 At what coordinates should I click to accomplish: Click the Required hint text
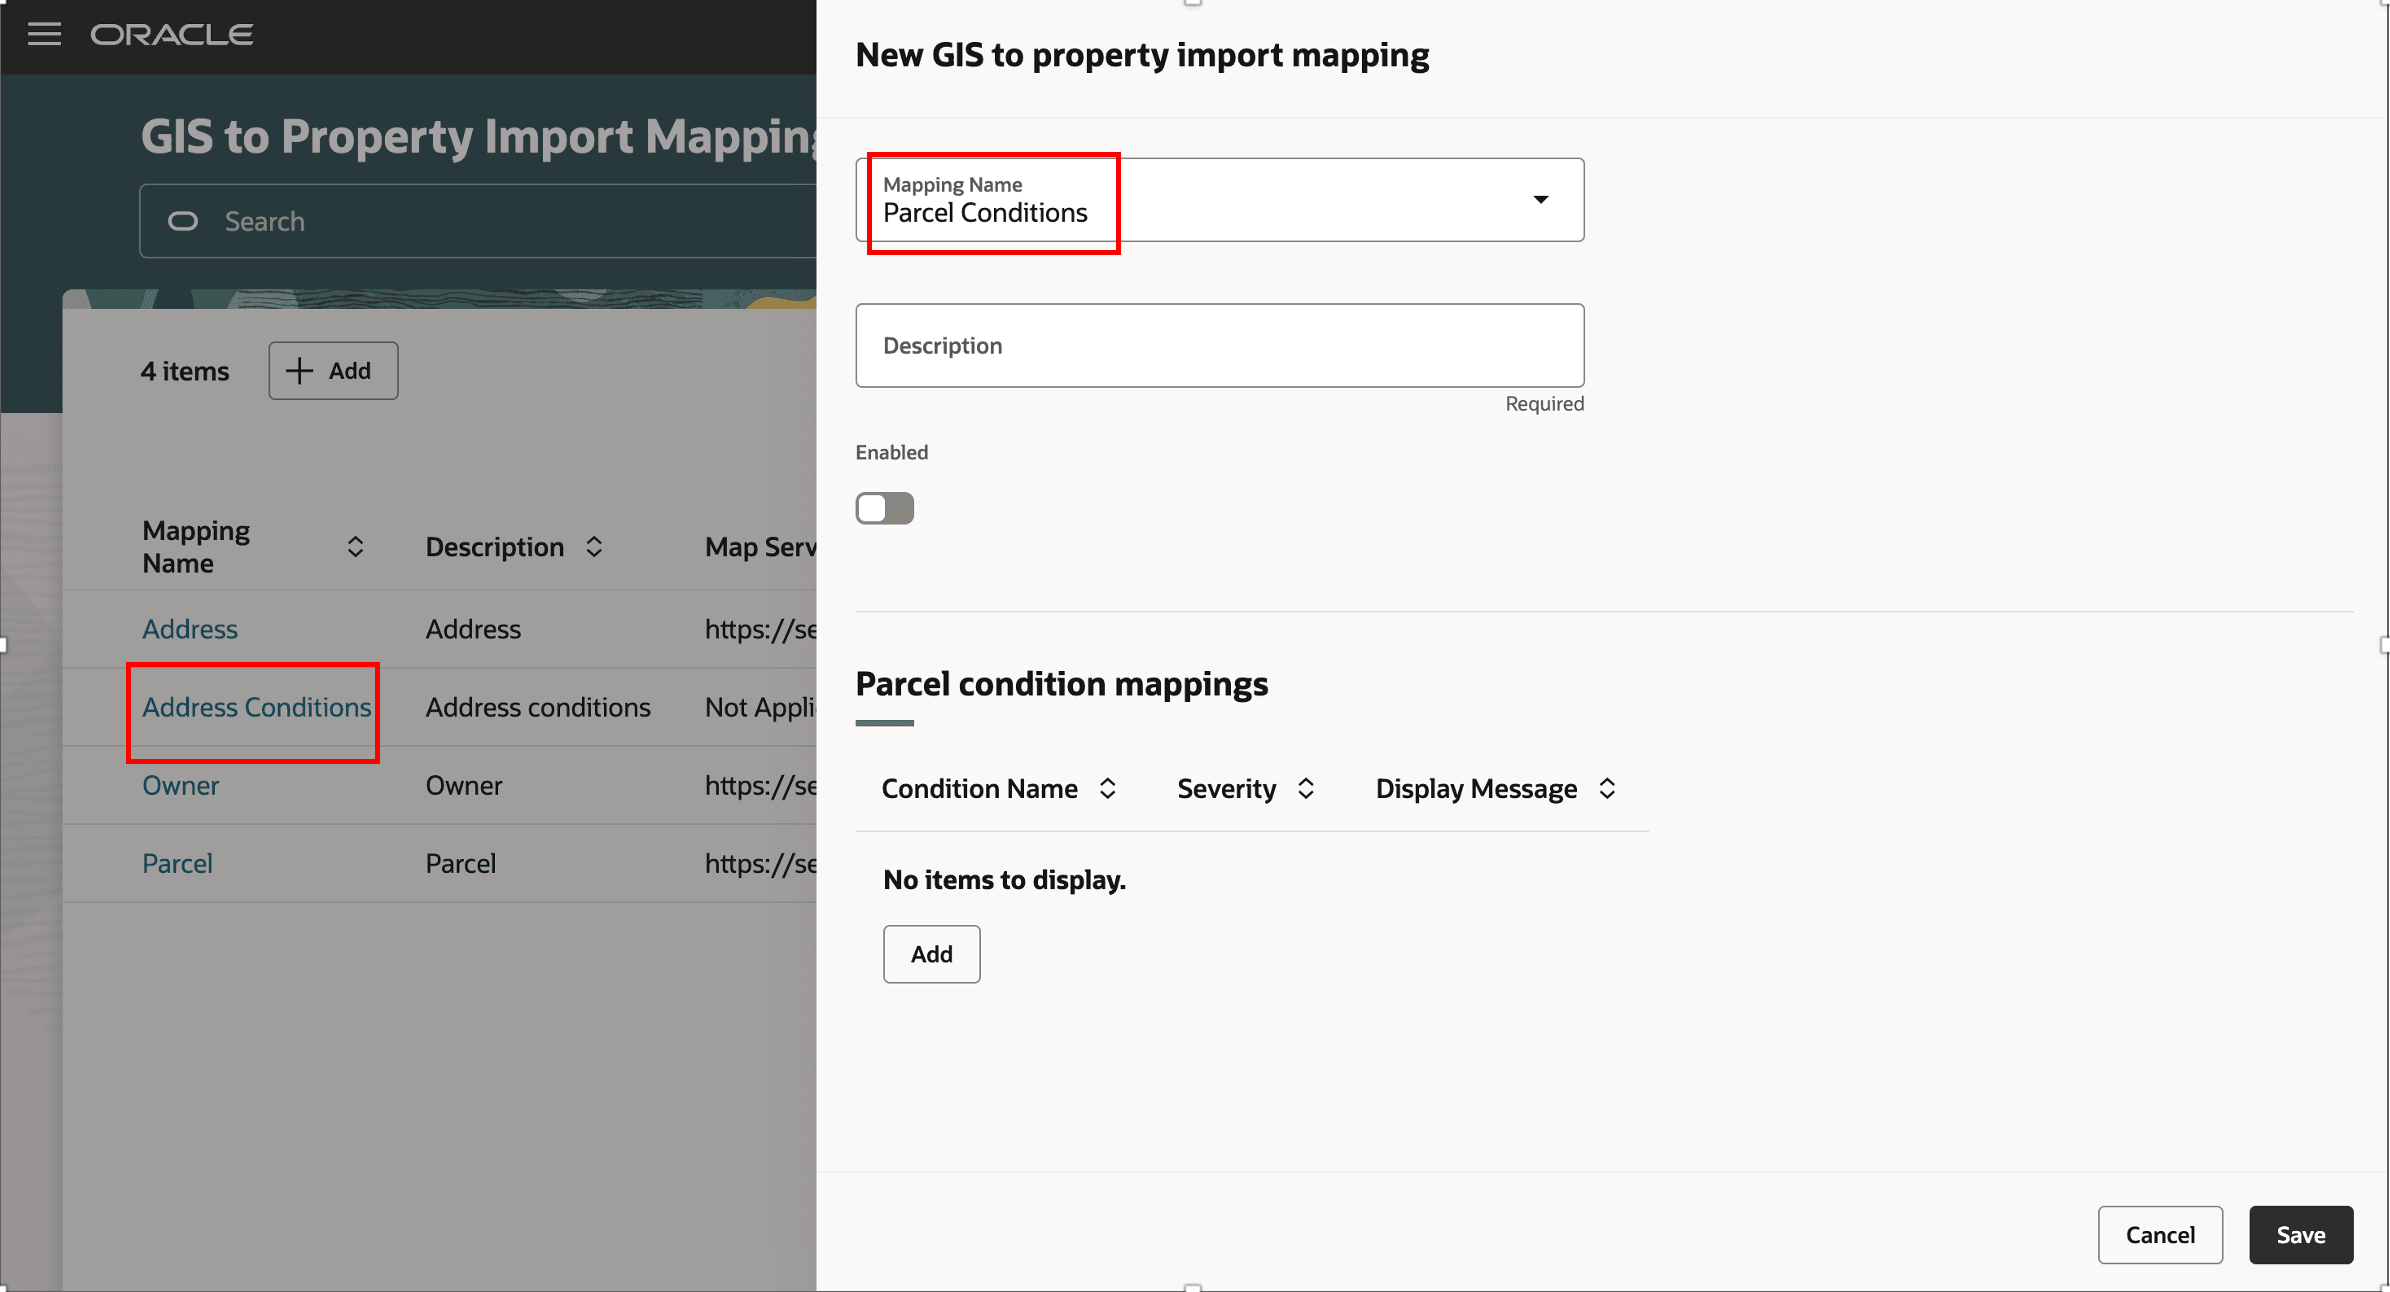[1545, 404]
